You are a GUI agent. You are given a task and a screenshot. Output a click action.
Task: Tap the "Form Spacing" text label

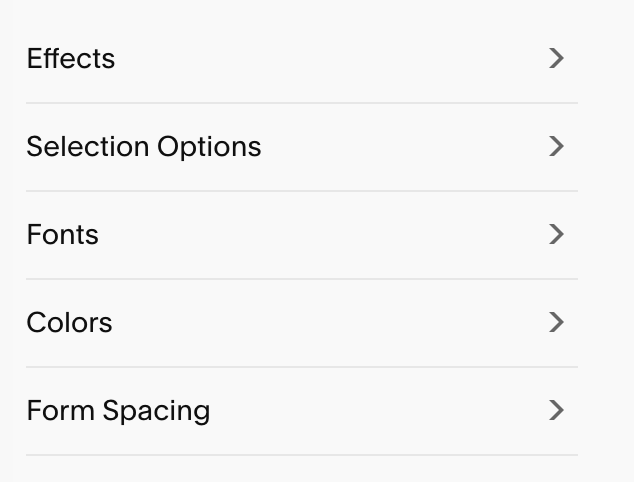coord(118,411)
